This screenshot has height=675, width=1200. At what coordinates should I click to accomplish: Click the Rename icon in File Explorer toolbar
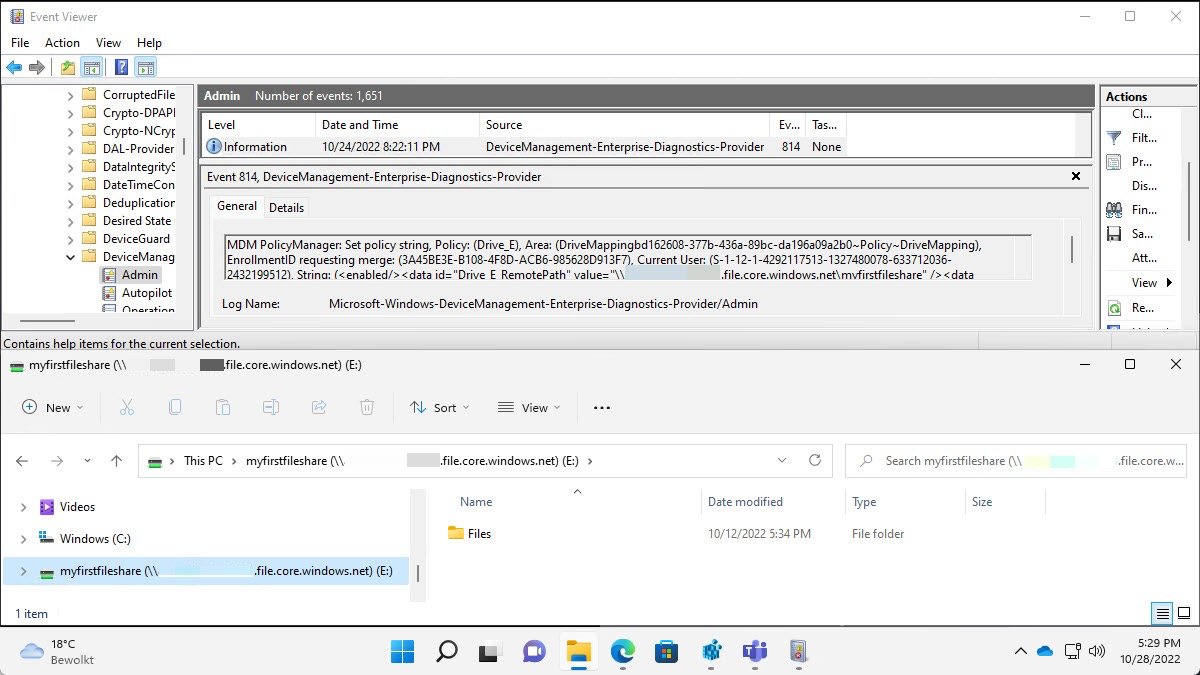click(270, 407)
